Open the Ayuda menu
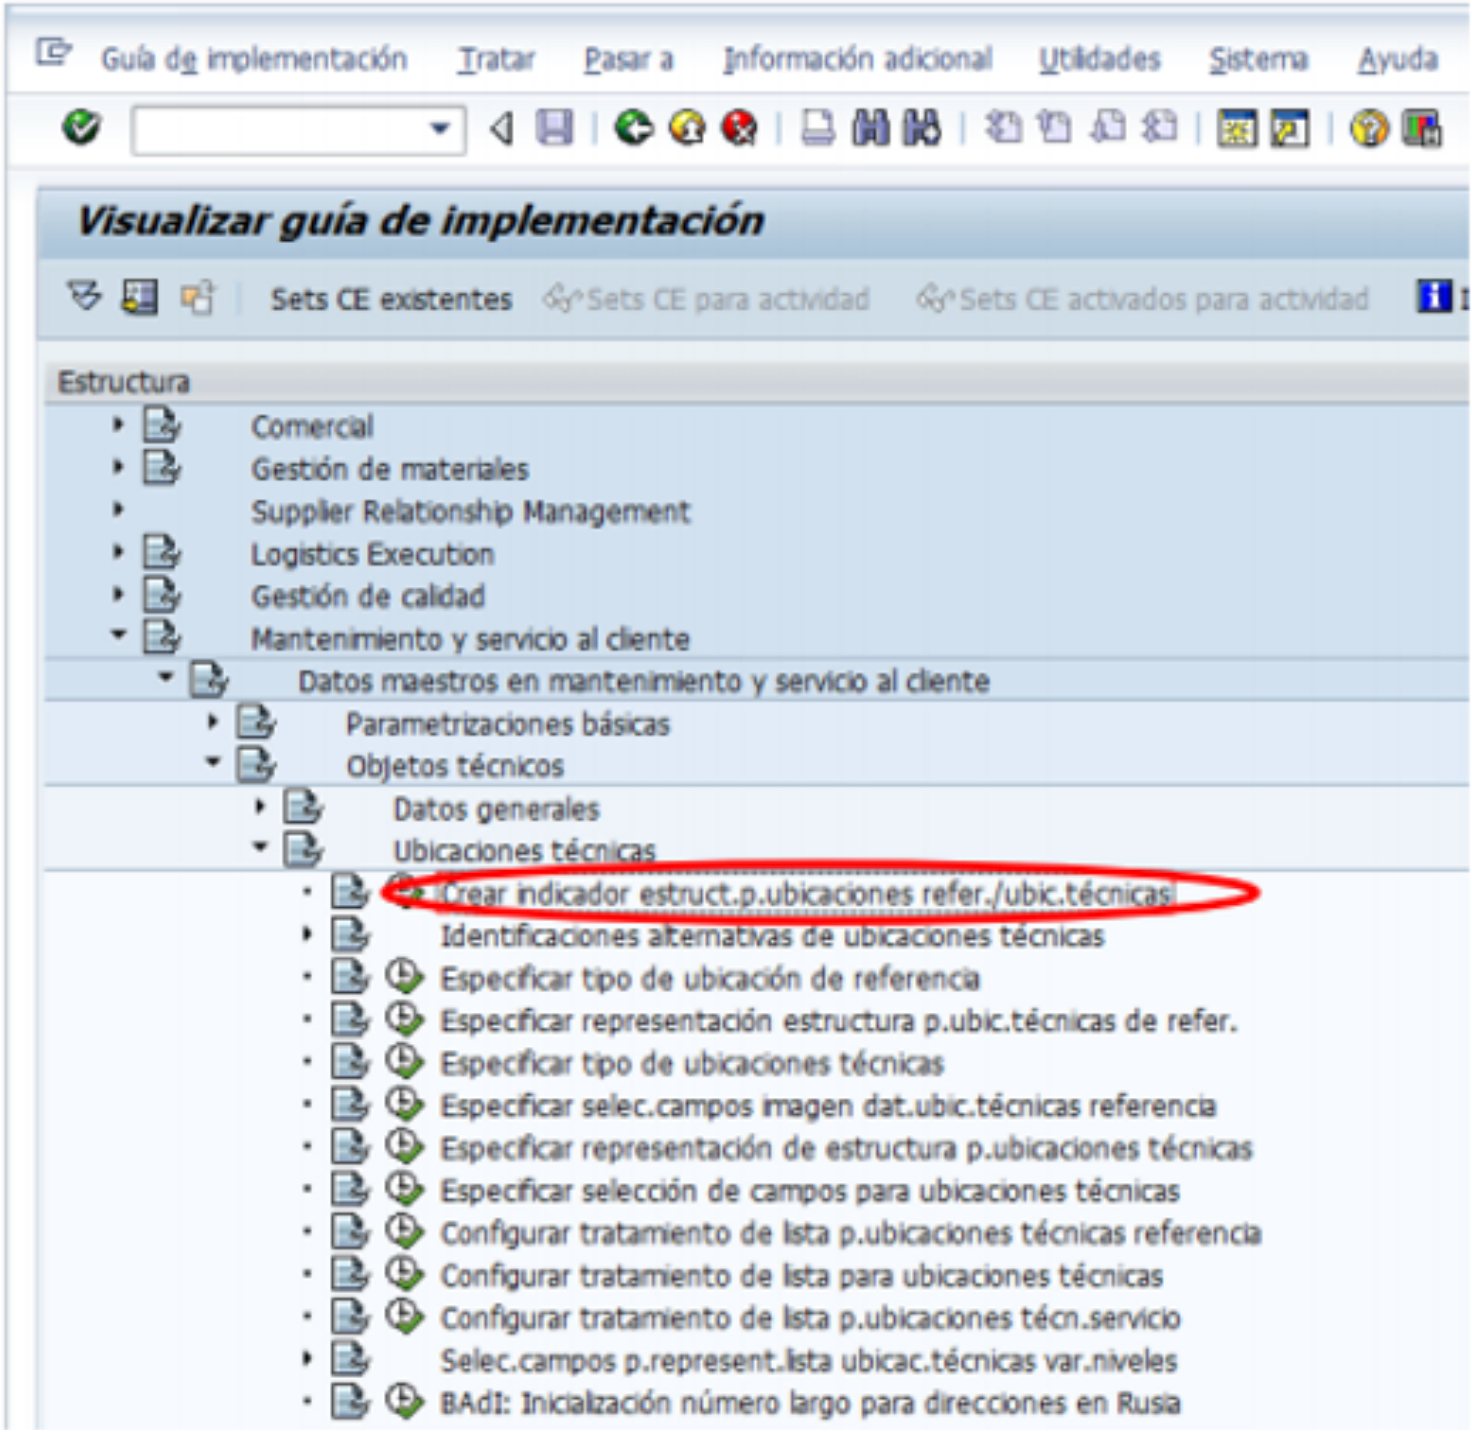 coord(1398,60)
